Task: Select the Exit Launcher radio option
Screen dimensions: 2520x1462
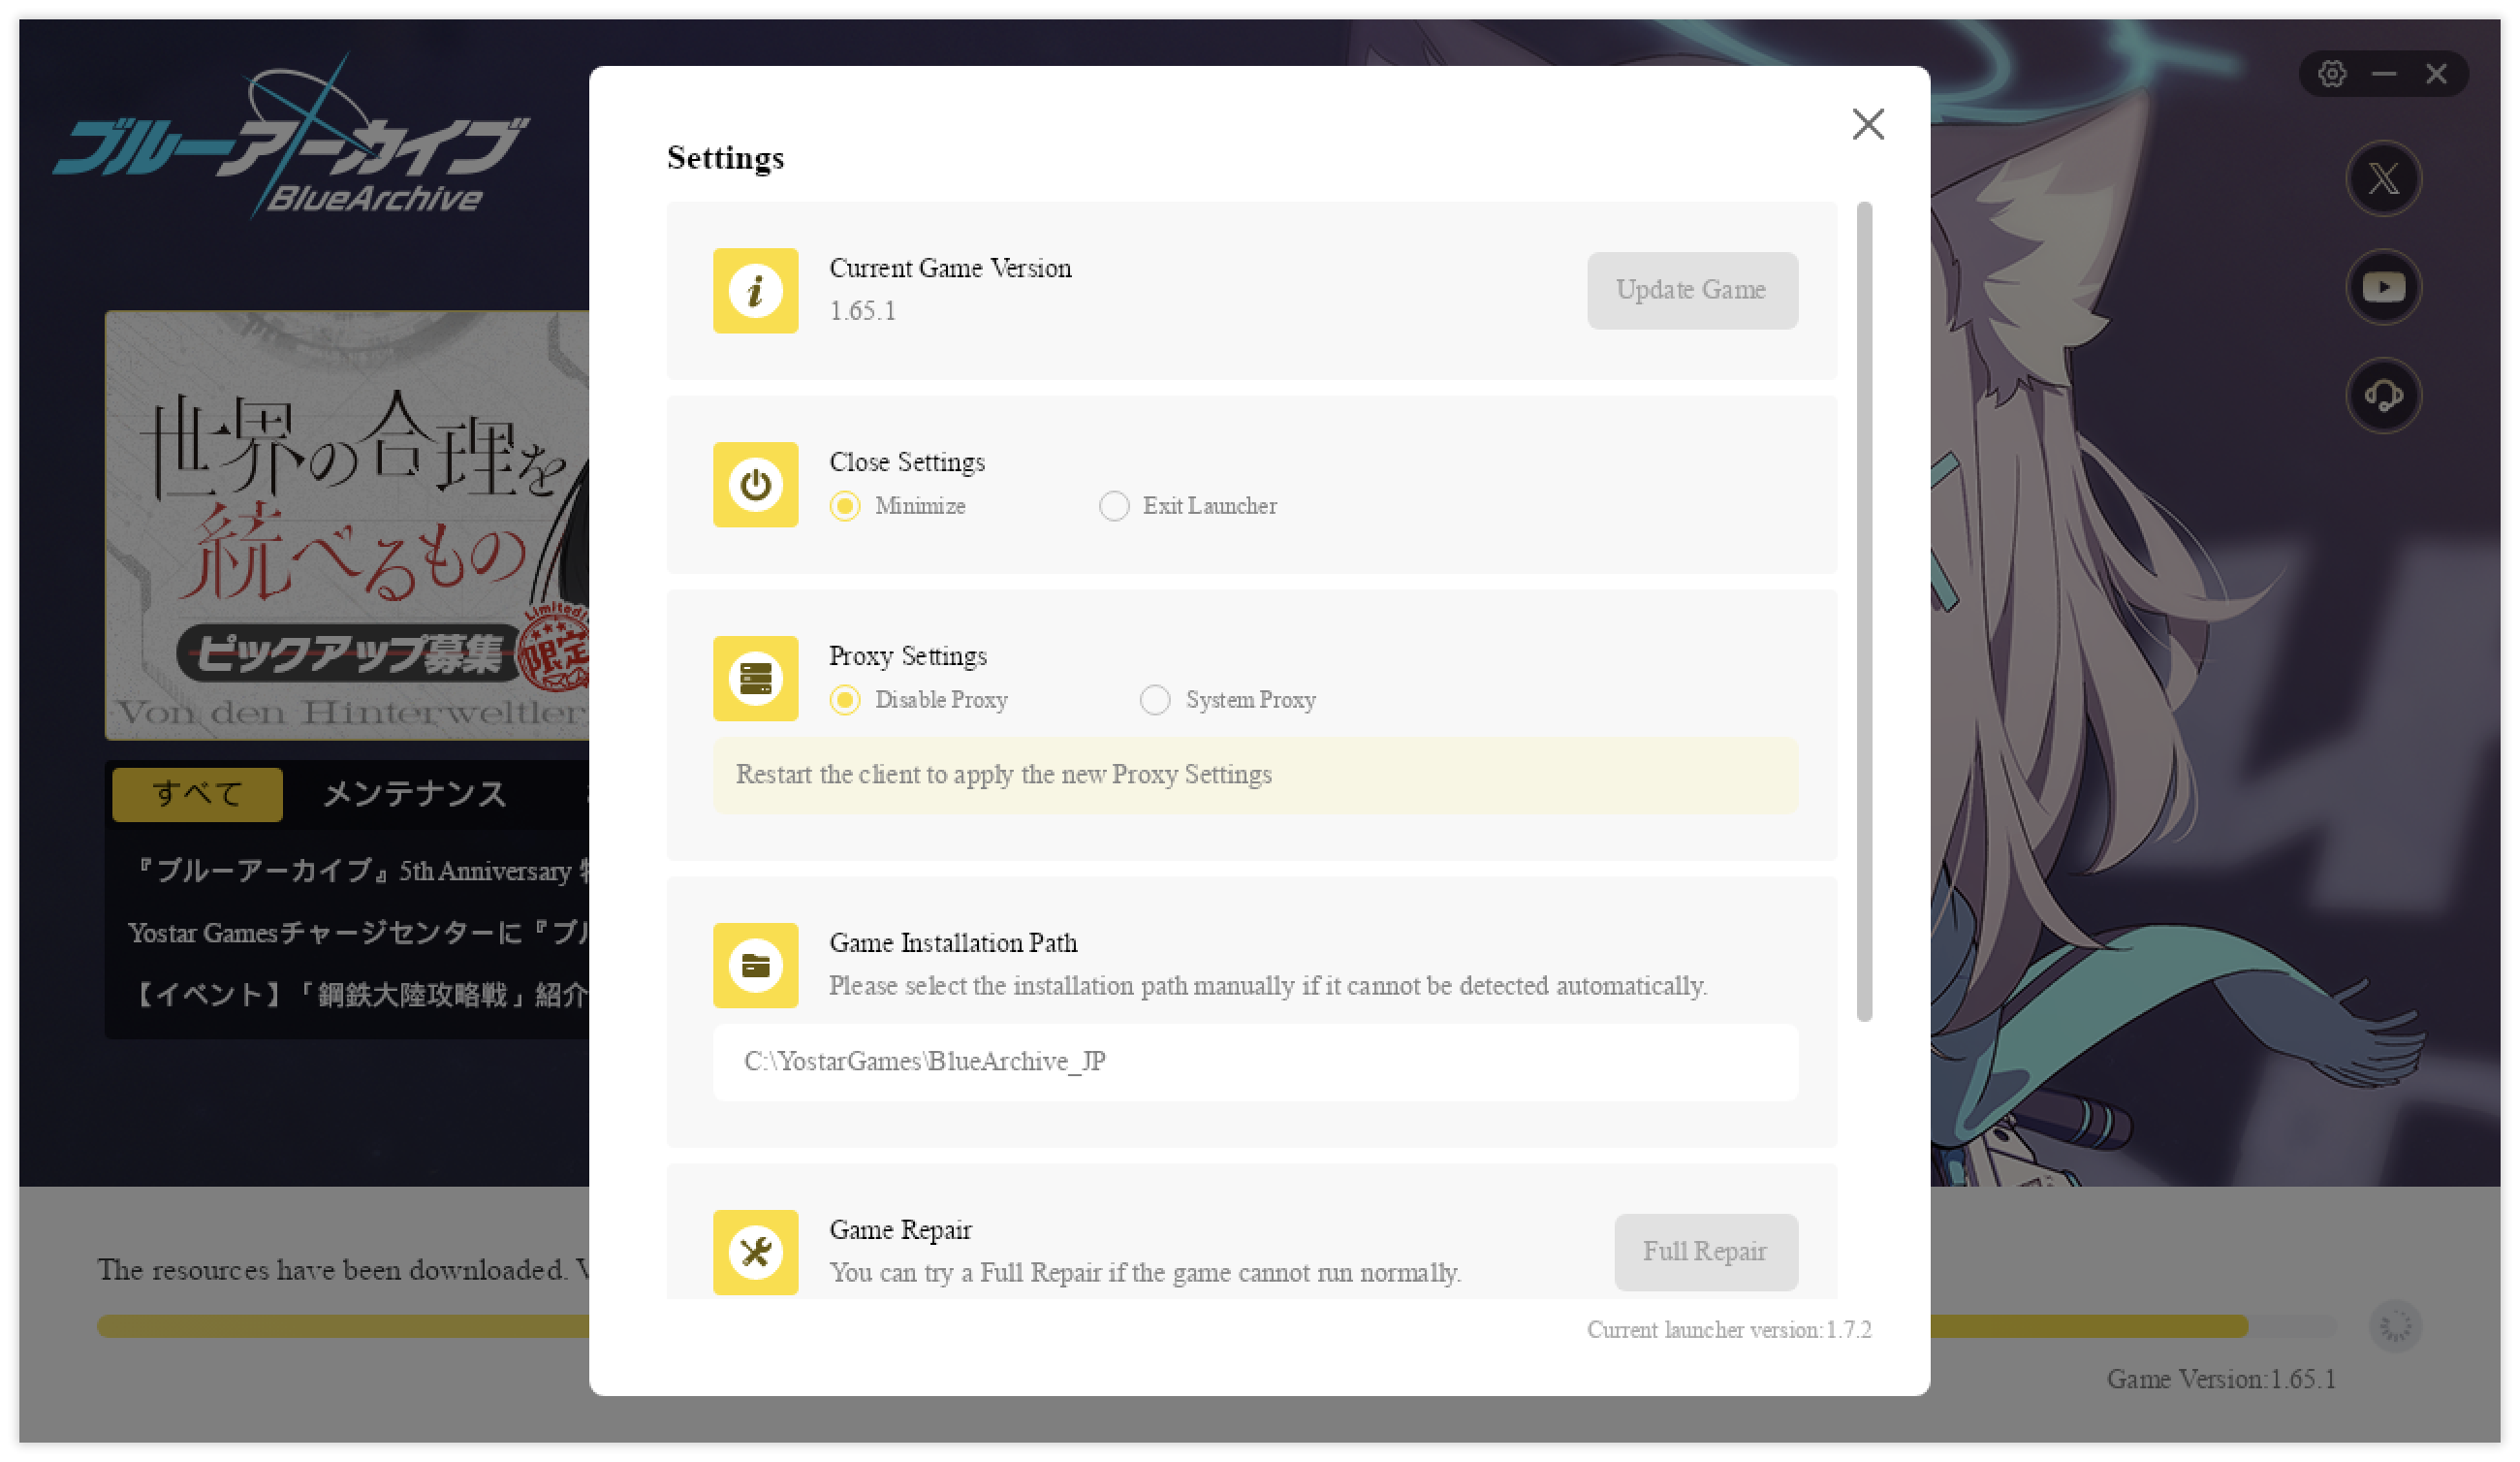Action: [x=1114, y=506]
